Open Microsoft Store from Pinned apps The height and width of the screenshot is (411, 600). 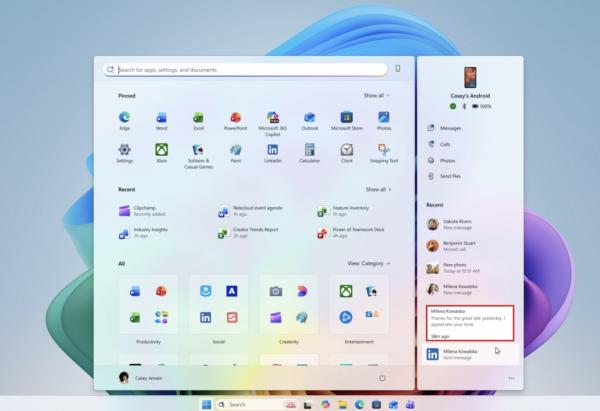pyautogui.click(x=347, y=121)
